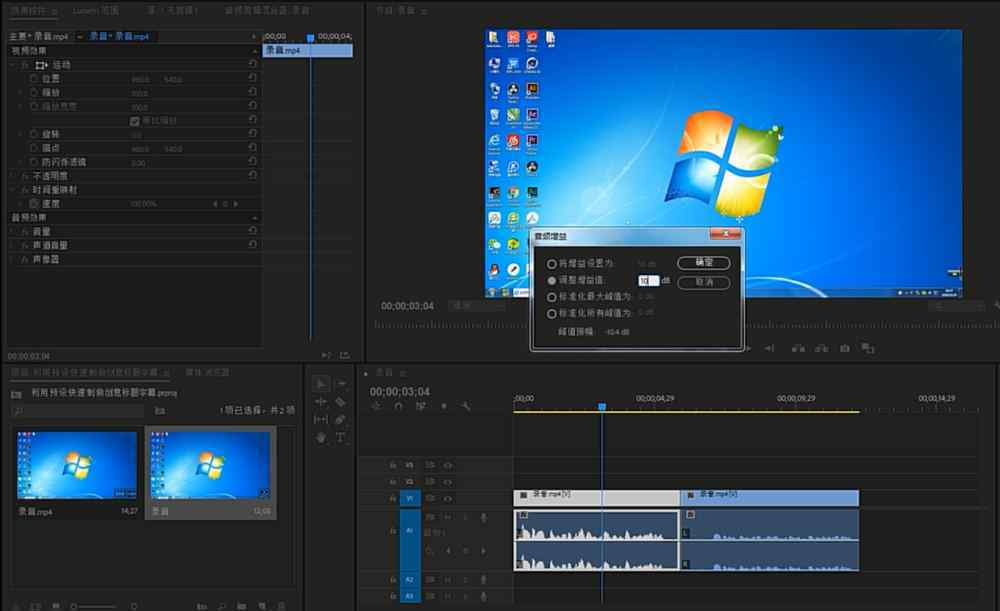Open Program monitor zoom level dropdown

(478, 306)
